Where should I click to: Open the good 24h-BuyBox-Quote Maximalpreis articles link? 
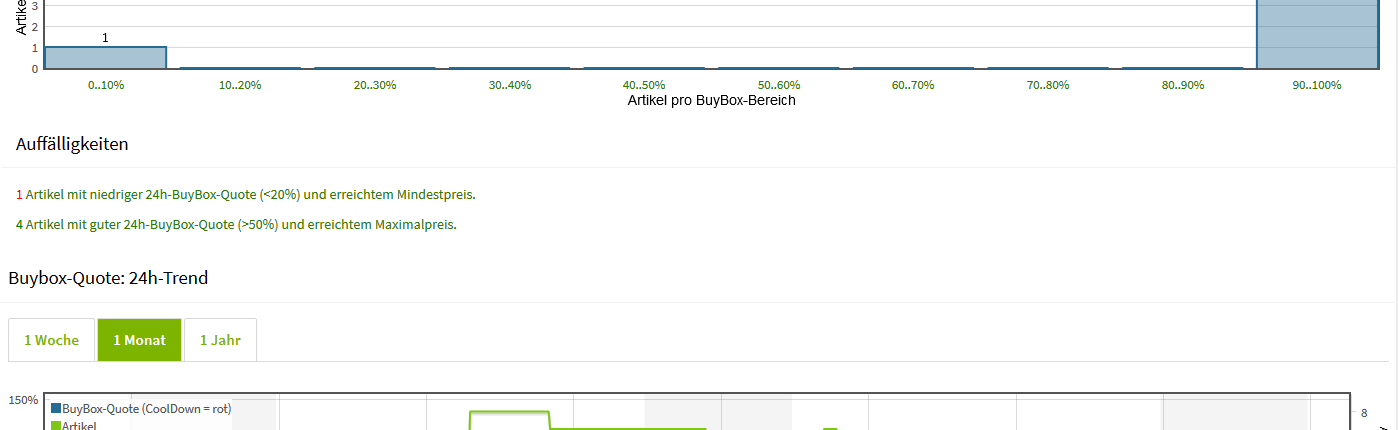(x=236, y=224)
